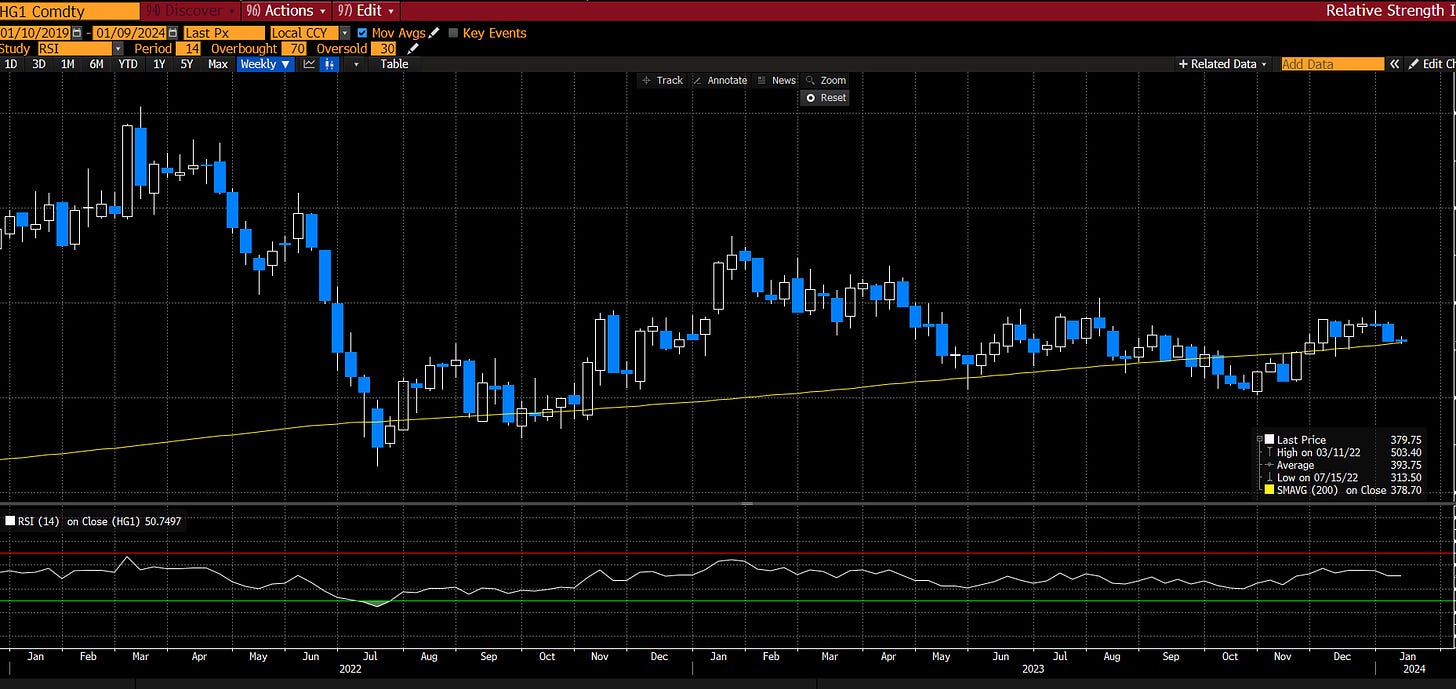
Task: Switch to line chart icon
Action: click(309, 64)
